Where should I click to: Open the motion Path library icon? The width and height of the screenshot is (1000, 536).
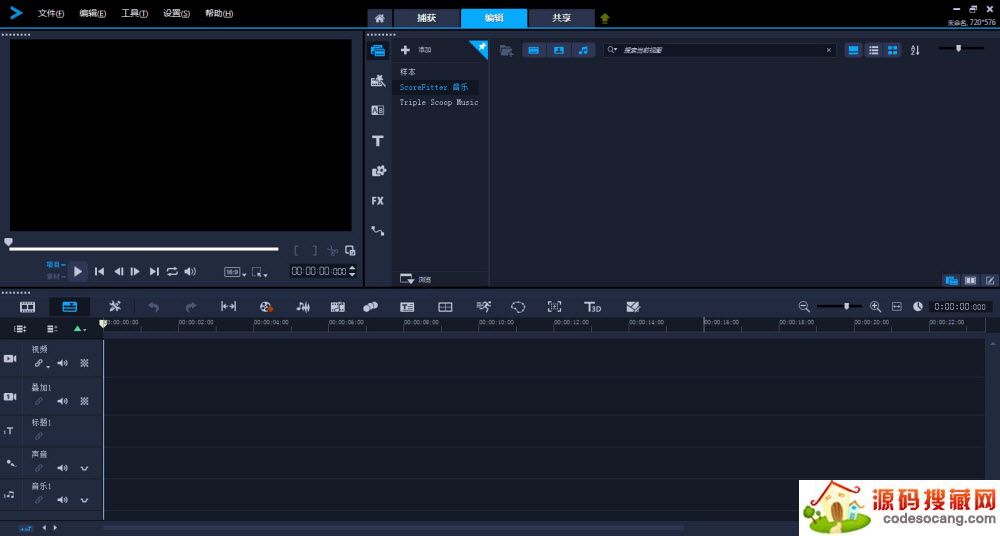click(x=378, y=231)
